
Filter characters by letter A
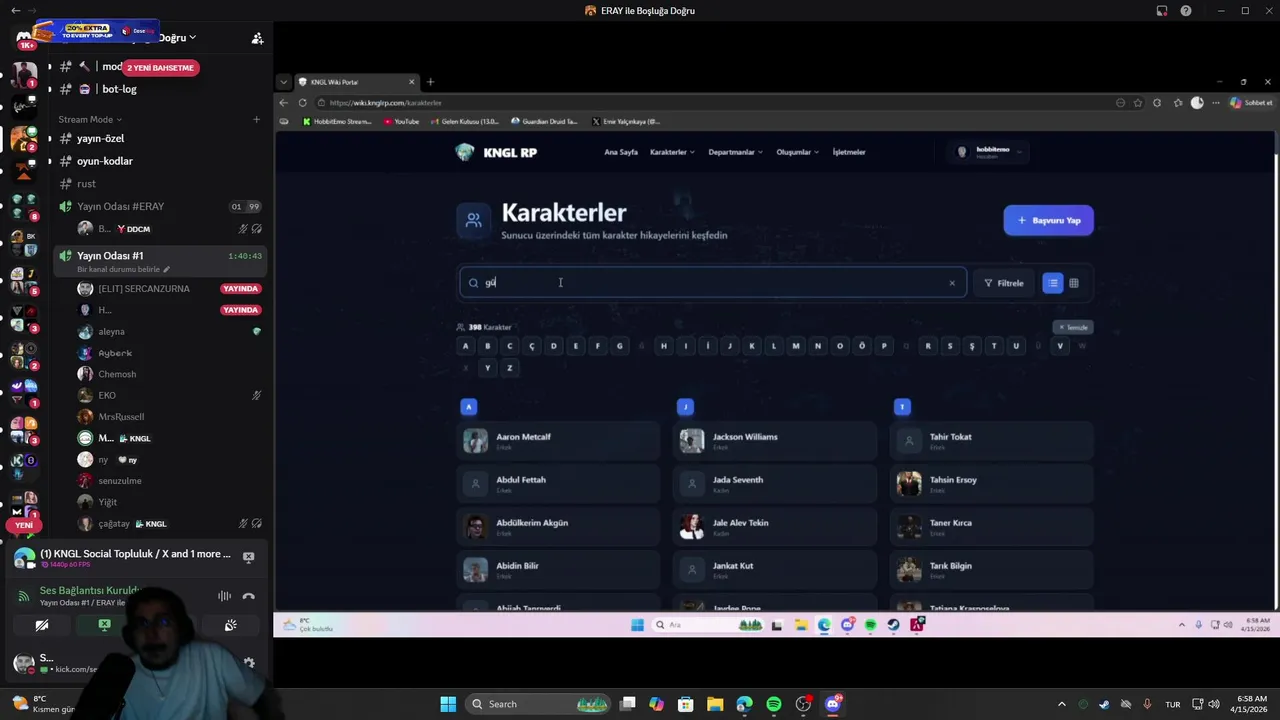pyautogui.click(x=465, y=346)
